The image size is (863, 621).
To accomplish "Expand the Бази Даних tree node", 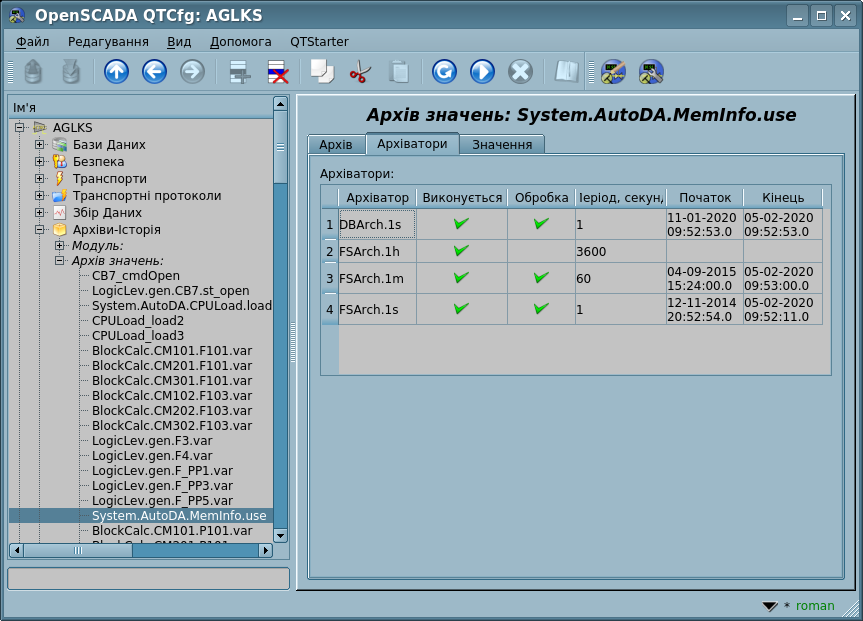I will coord(40,145).
